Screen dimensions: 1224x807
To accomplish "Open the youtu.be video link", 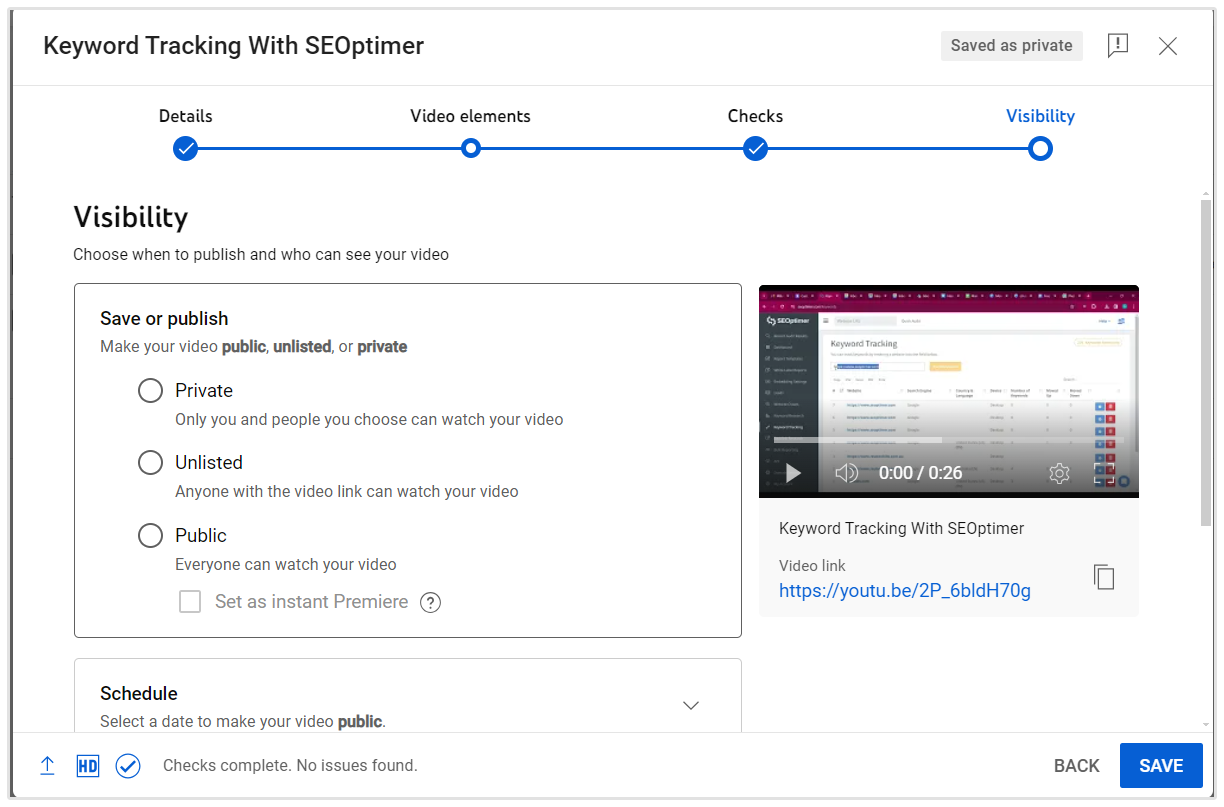I will click(x=904, y=591).
